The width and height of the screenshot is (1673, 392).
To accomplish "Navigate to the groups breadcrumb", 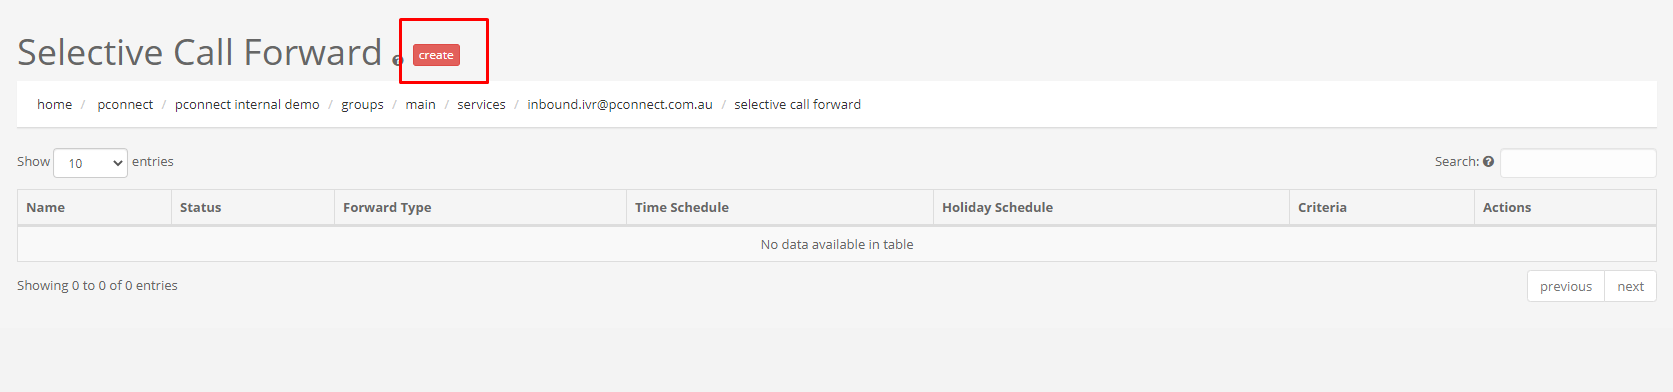I will (x=362, y=104).
